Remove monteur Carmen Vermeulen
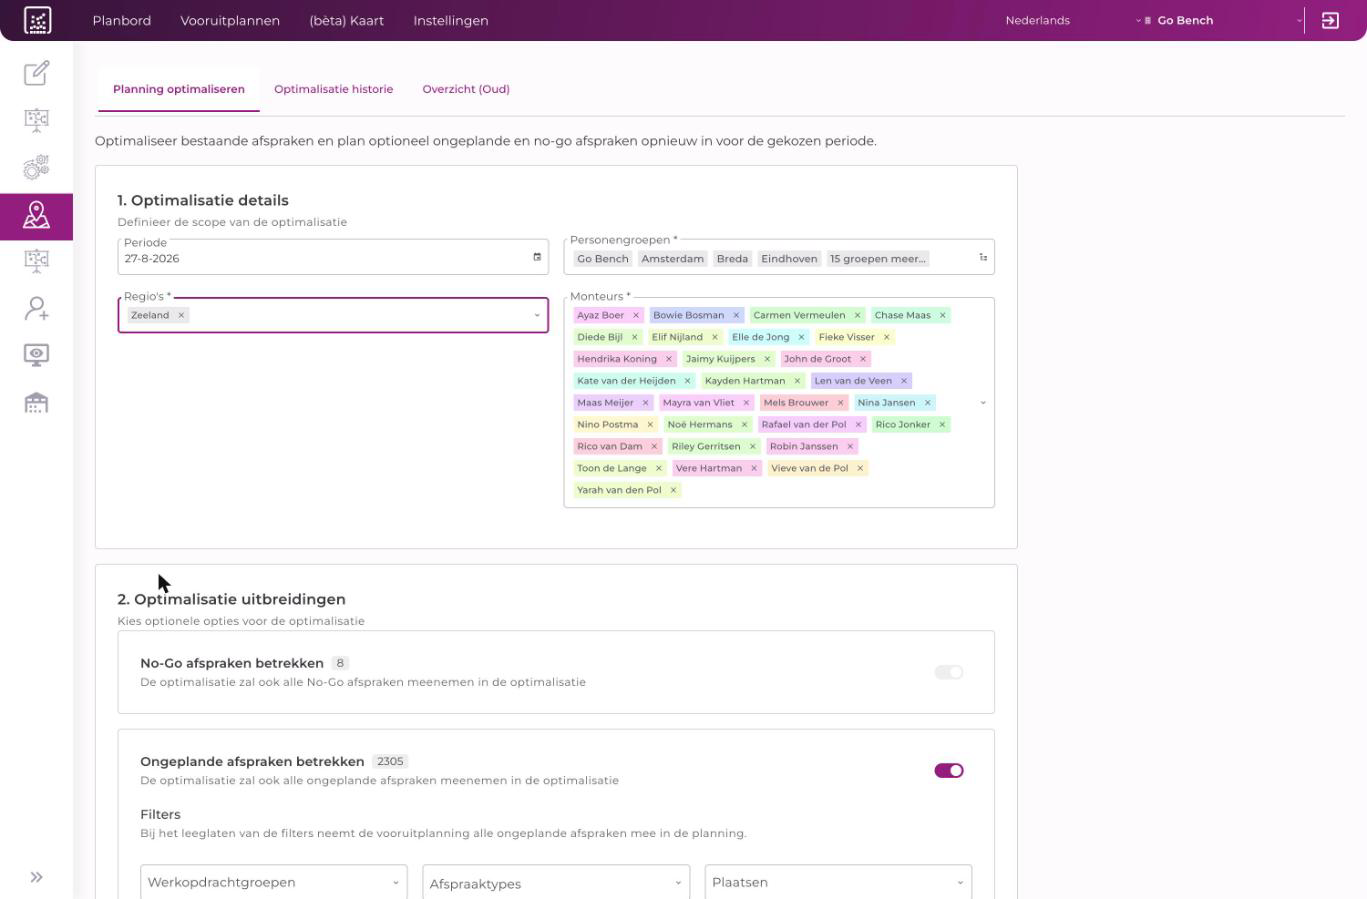The width and height of the screenshot is (1367, 899). 857,315
